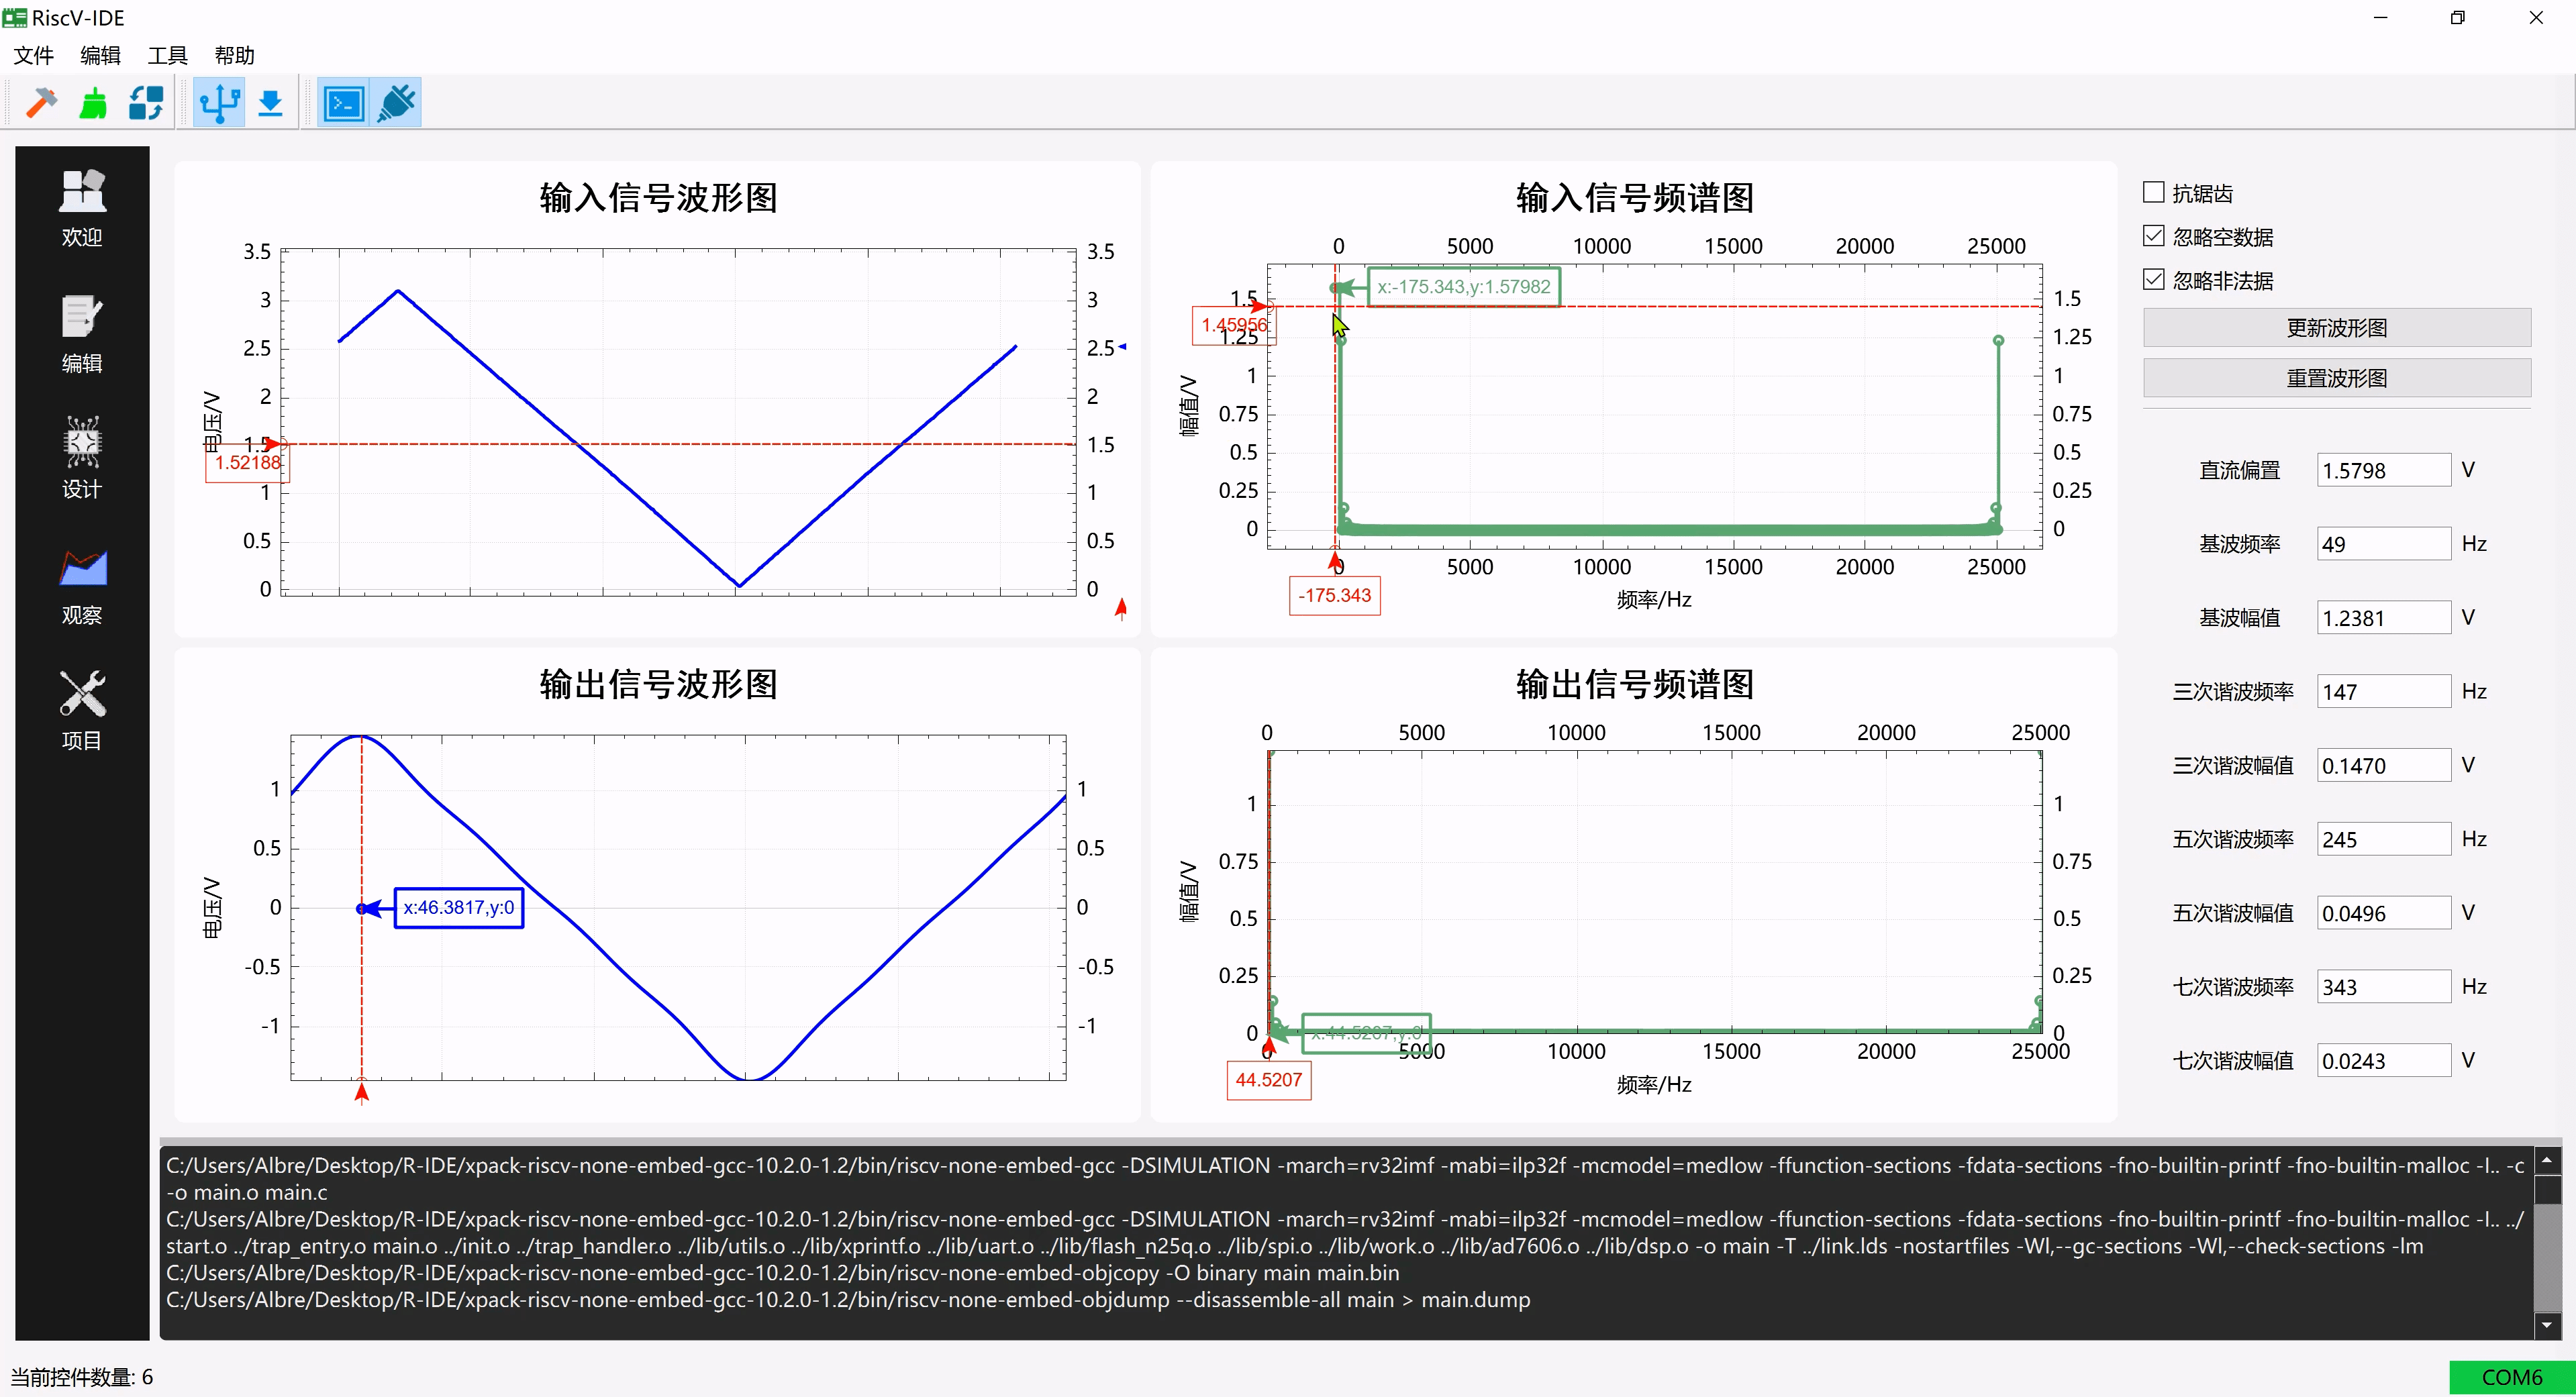
Task: Open the 工具 menu
Action: pos(168,55)
